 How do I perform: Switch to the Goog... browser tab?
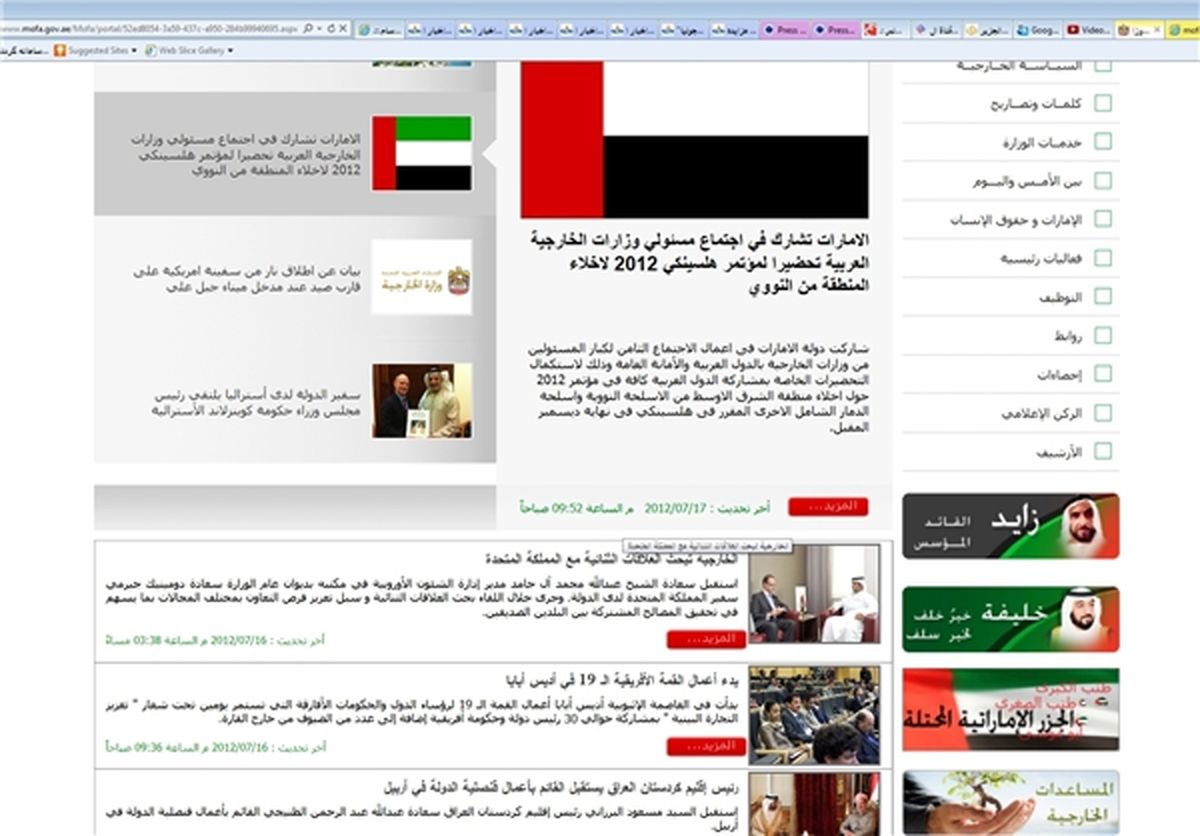(1038, 31)
